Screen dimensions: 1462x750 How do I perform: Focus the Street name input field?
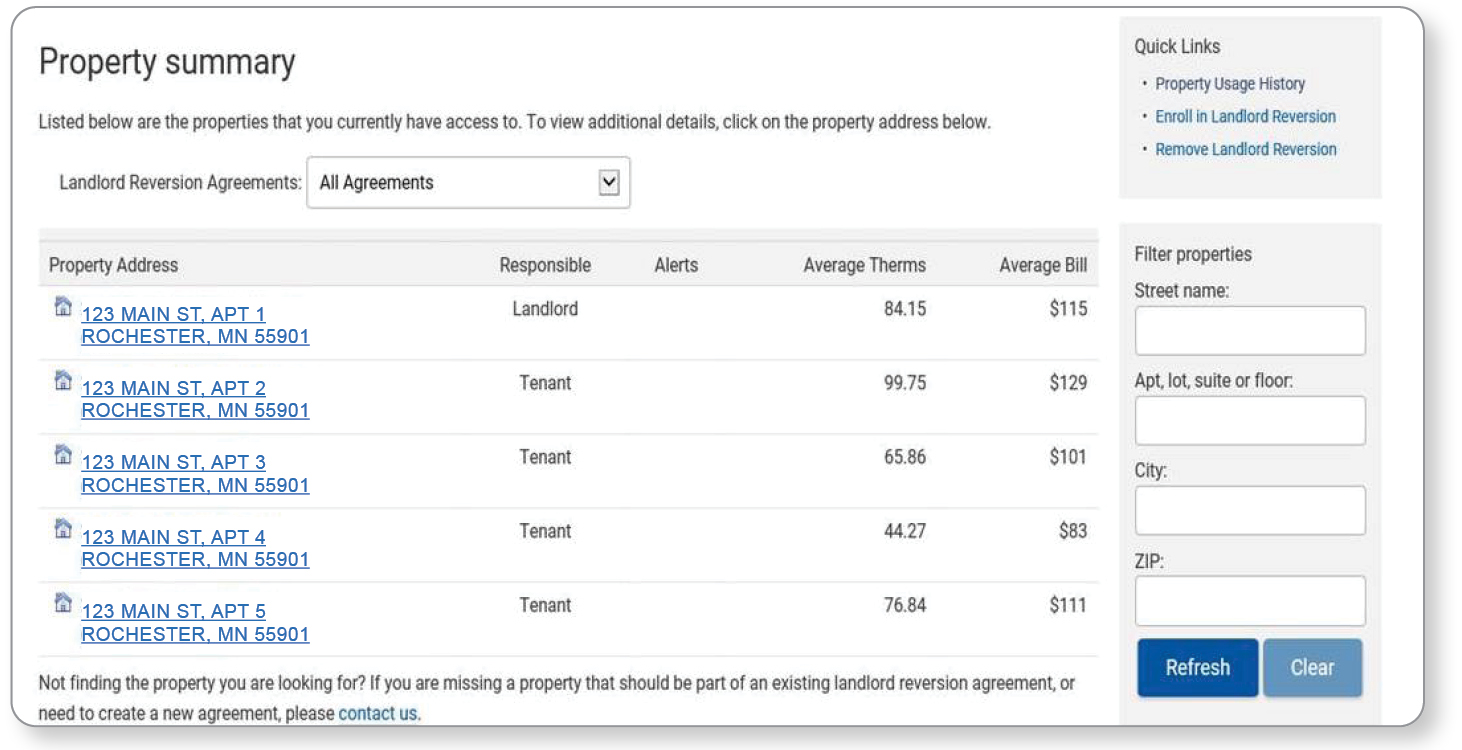(1249, 331)
